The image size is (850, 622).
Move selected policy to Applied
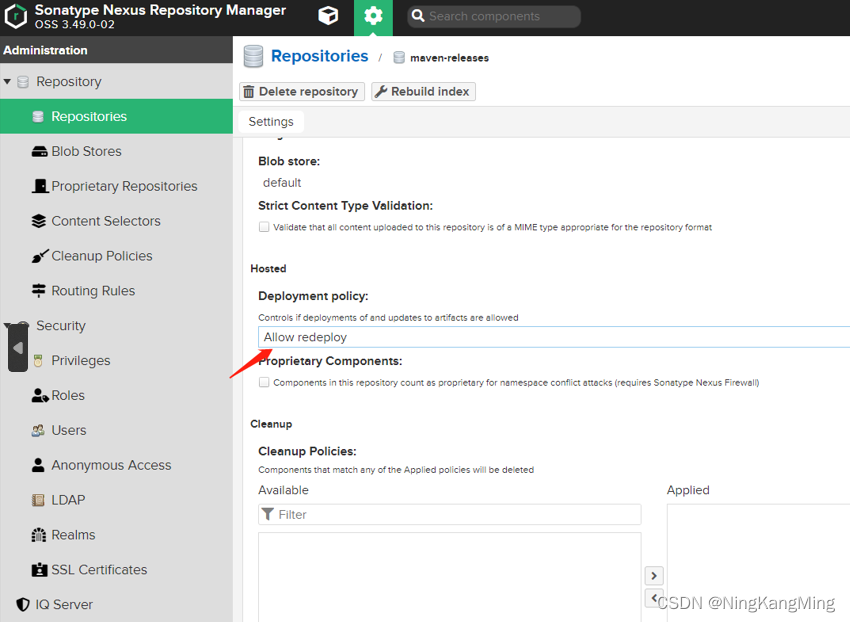tap(654, 575)
